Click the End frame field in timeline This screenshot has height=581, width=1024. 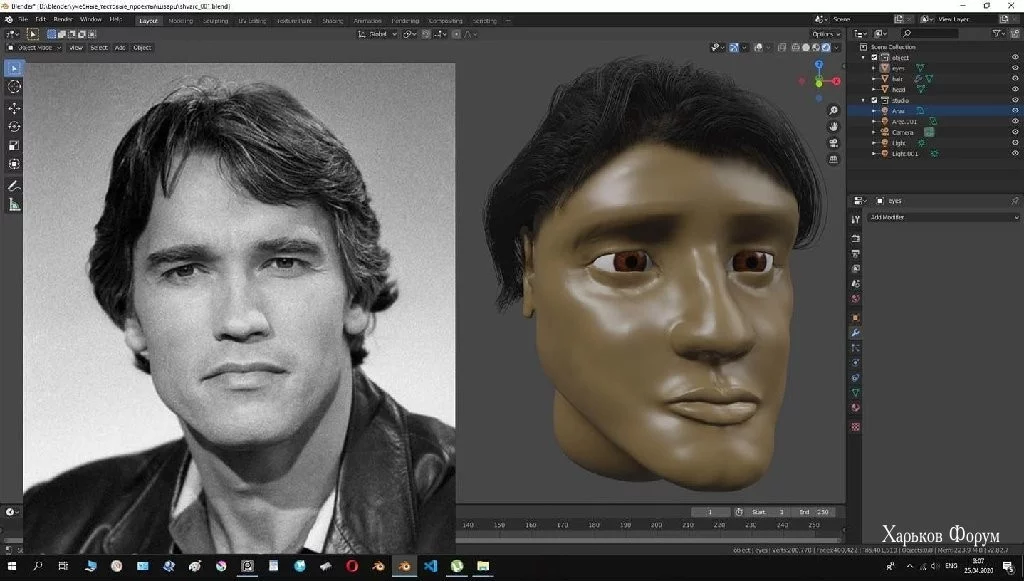coord(814,512)
